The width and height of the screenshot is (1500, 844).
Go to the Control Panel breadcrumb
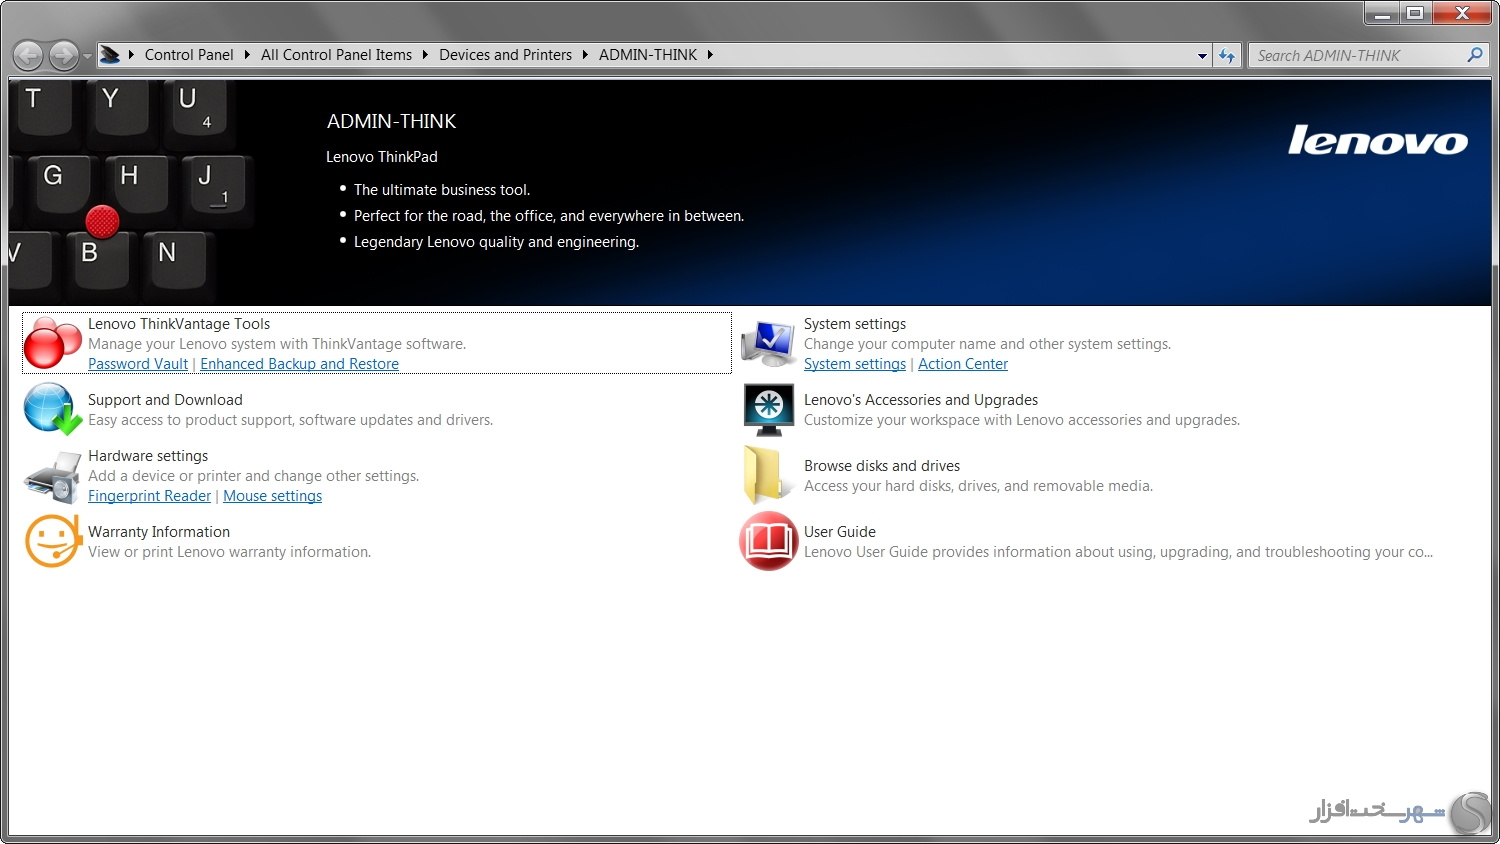189,55
